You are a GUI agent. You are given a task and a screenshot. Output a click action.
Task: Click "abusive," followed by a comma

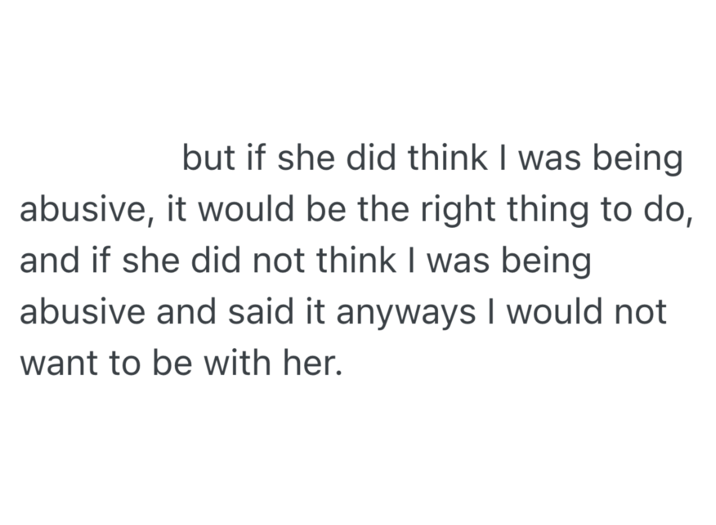point(78,211)
